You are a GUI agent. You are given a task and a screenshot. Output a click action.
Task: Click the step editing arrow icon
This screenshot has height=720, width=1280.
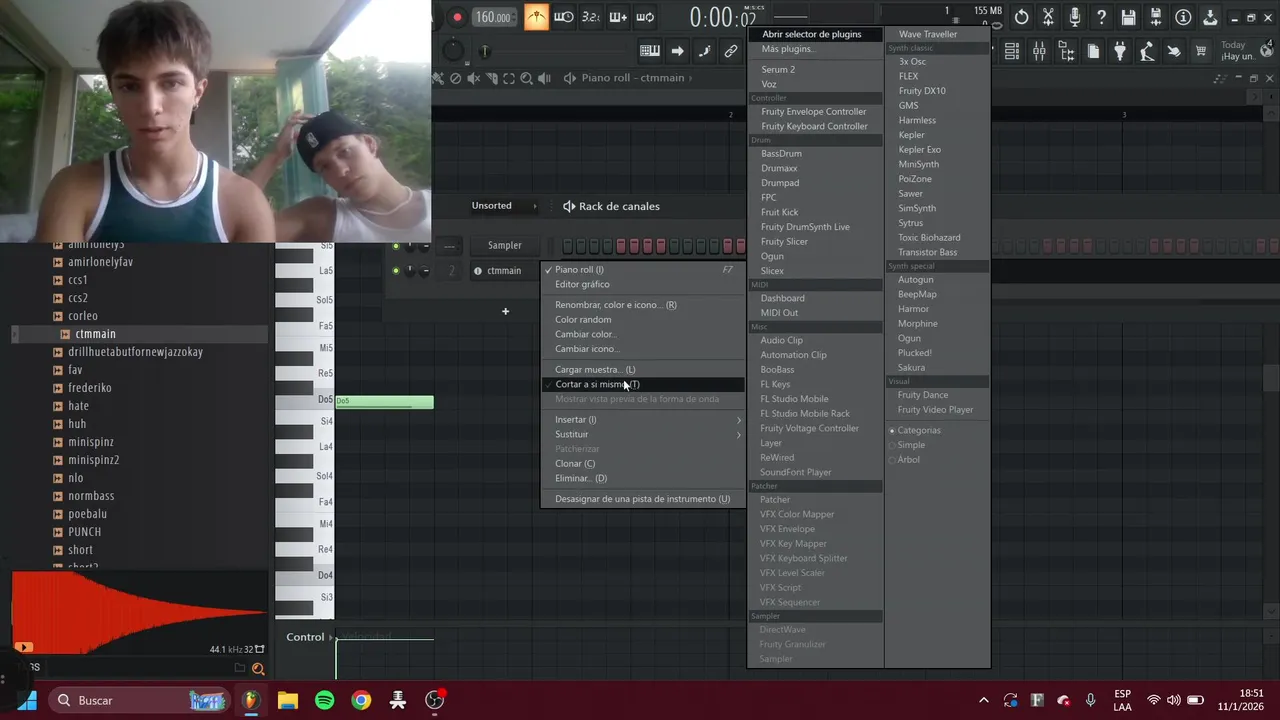coord(677,51)
